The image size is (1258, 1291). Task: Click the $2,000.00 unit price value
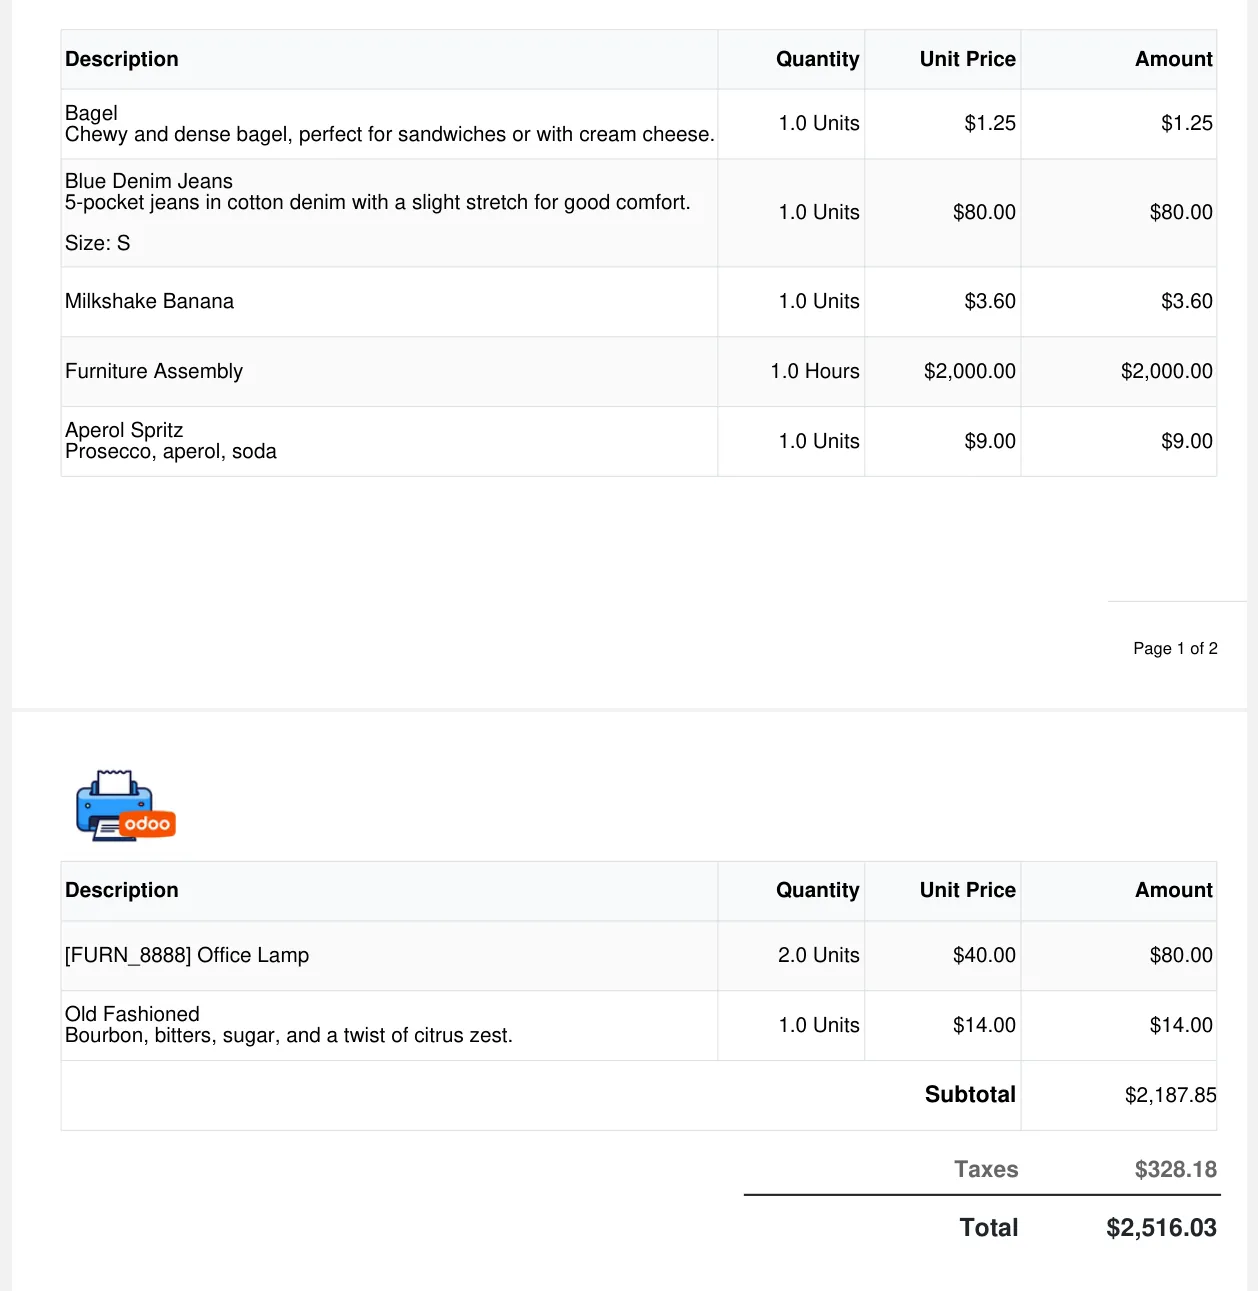[x=969, y=371]
